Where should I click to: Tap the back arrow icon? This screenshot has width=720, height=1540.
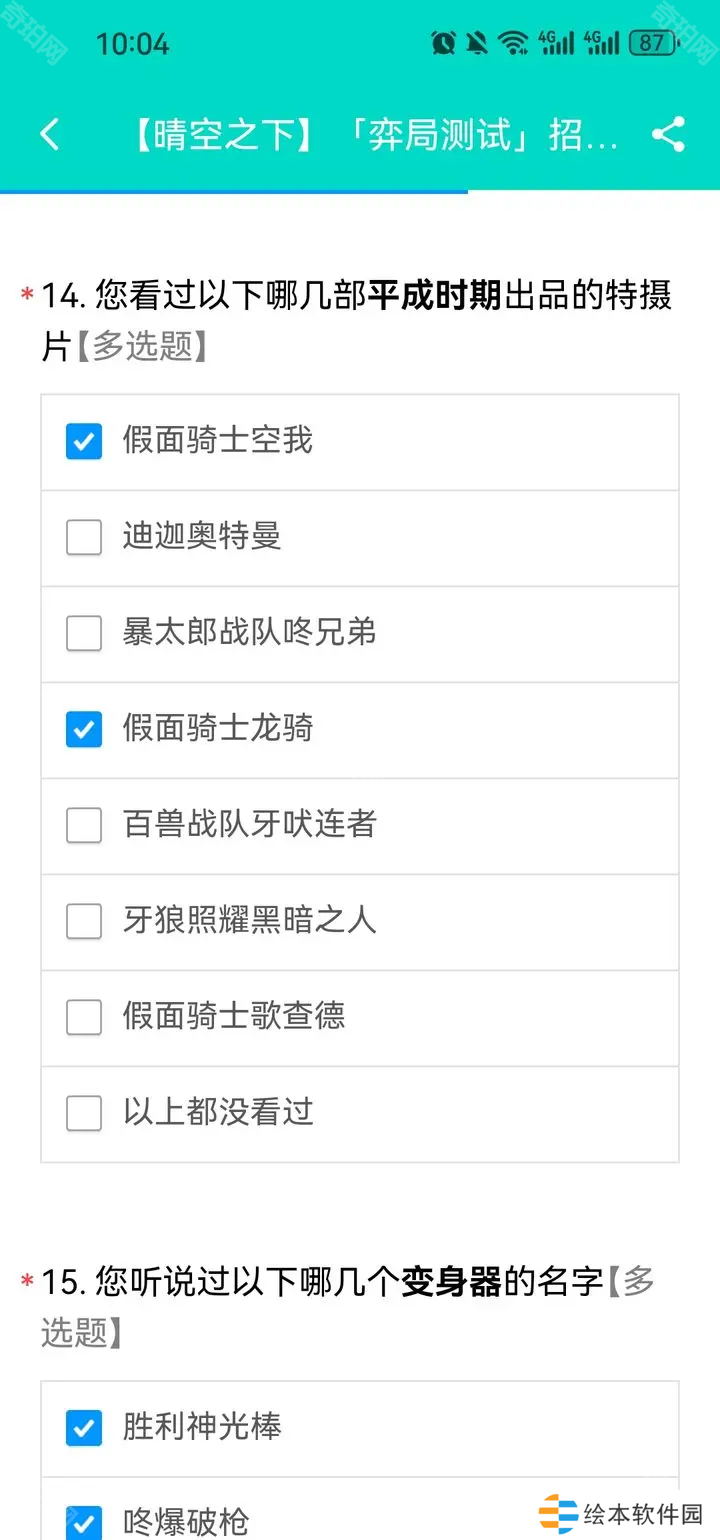[x=50, y=134]
